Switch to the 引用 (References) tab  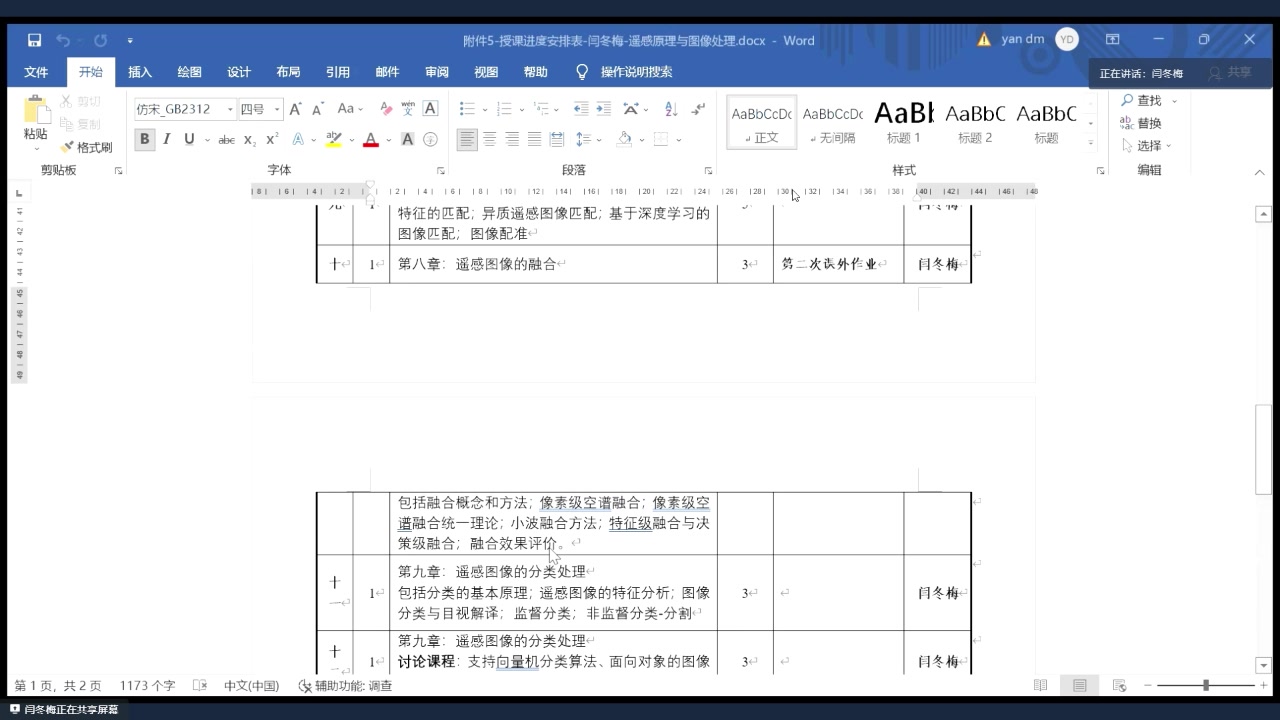click(x=338, y=72)
